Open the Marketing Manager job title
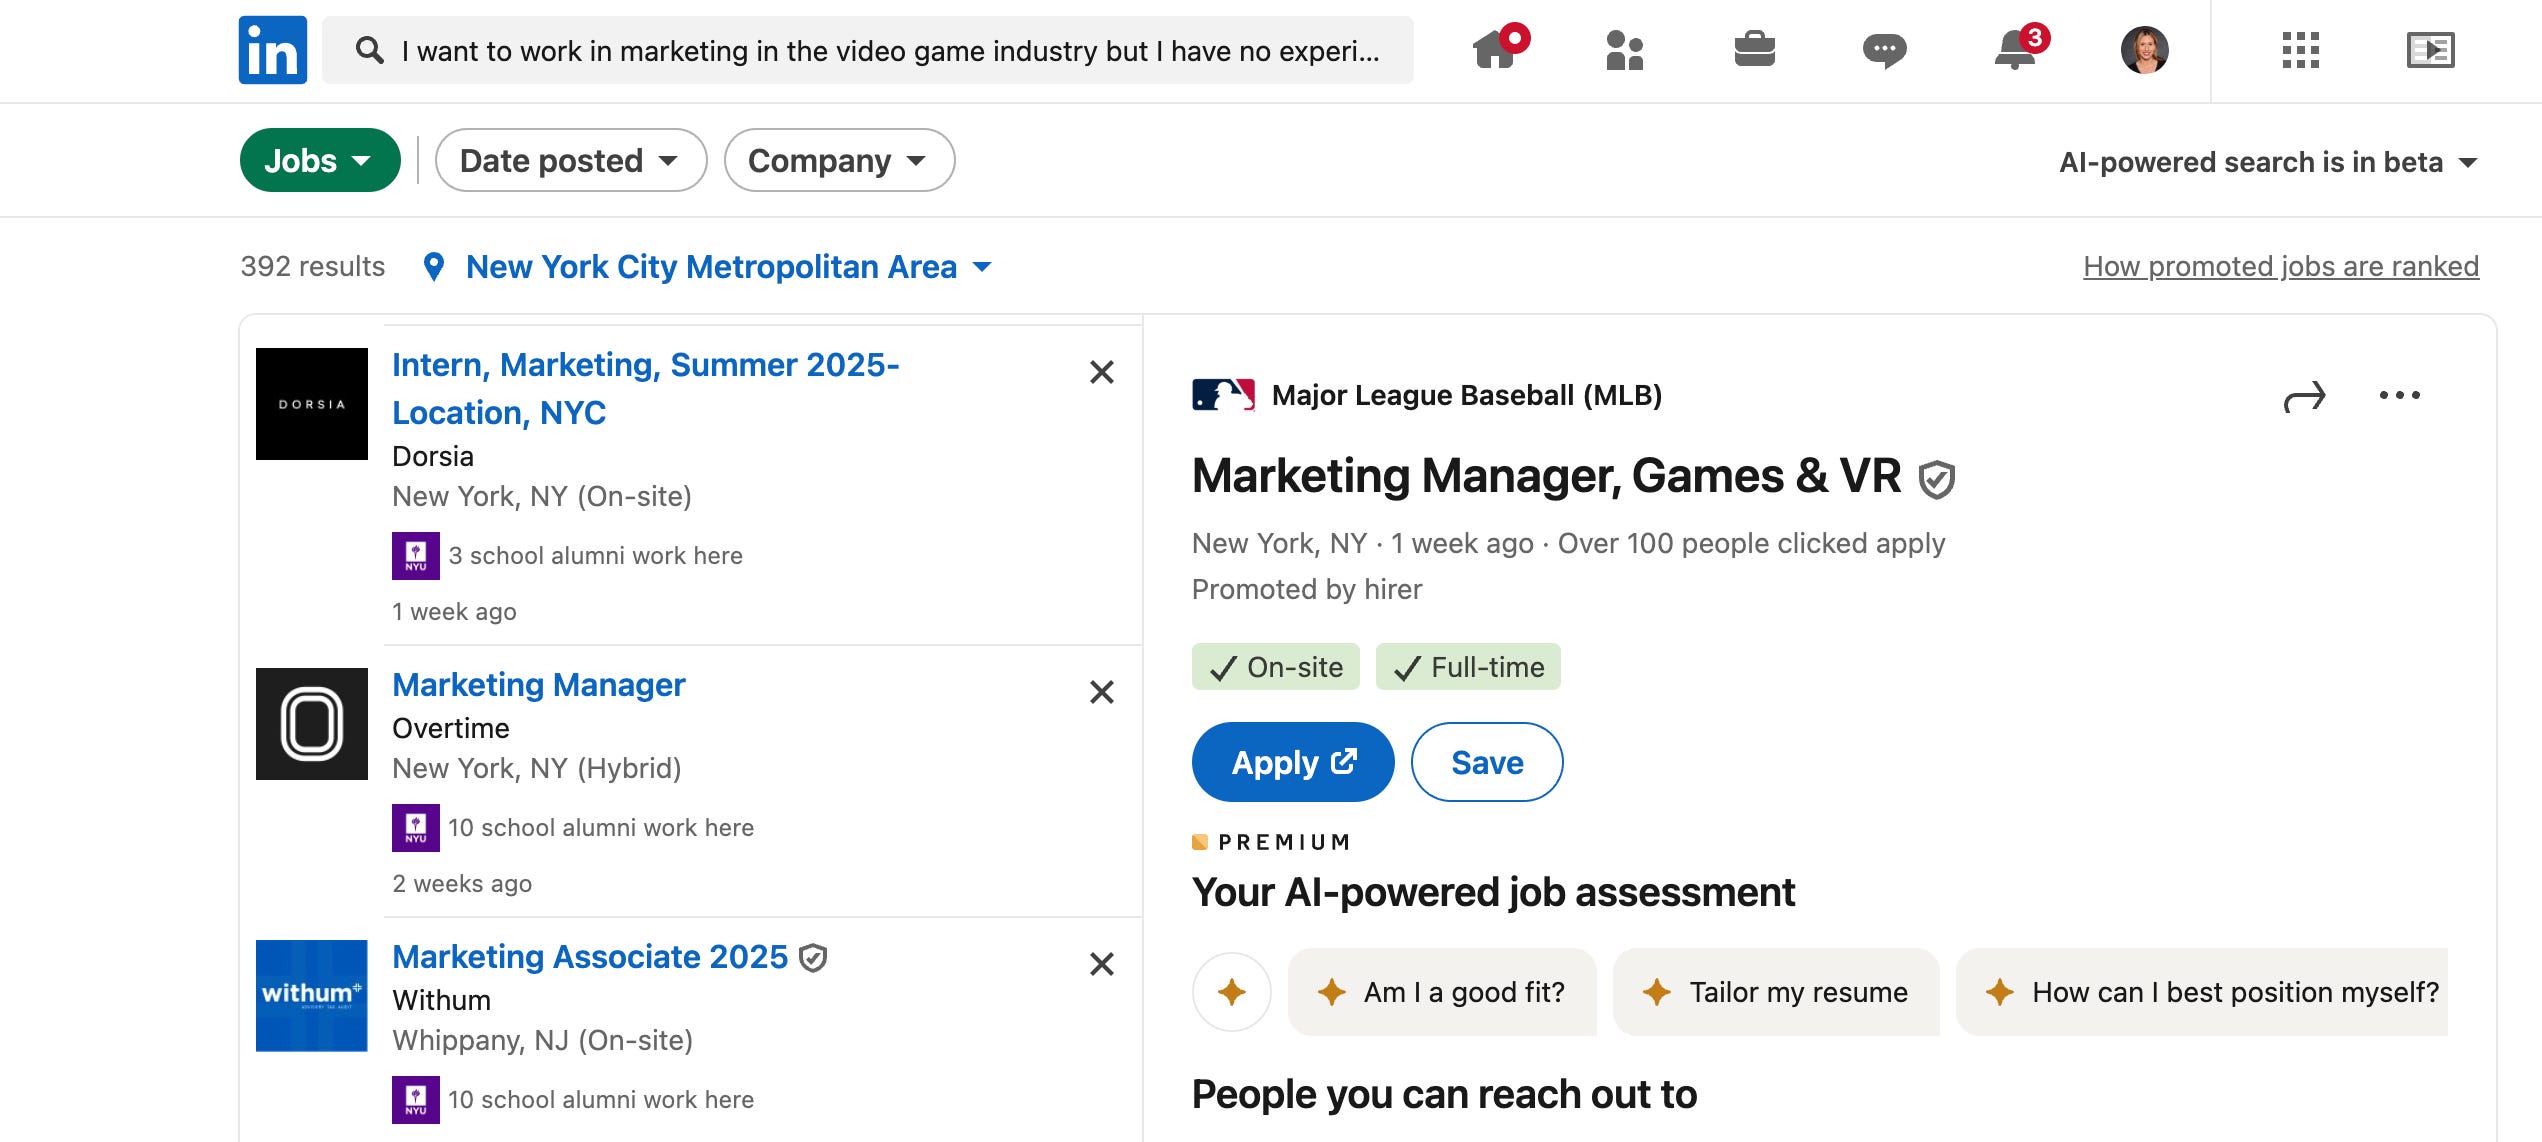Screen dimensions: 2542x1142 coord(539,685)
